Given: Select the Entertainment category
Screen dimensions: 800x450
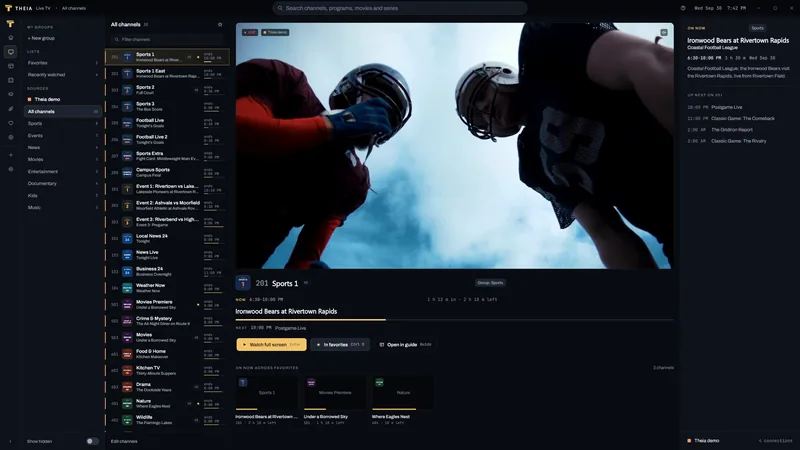Looking at the screenshot, I should click(62, 171).
